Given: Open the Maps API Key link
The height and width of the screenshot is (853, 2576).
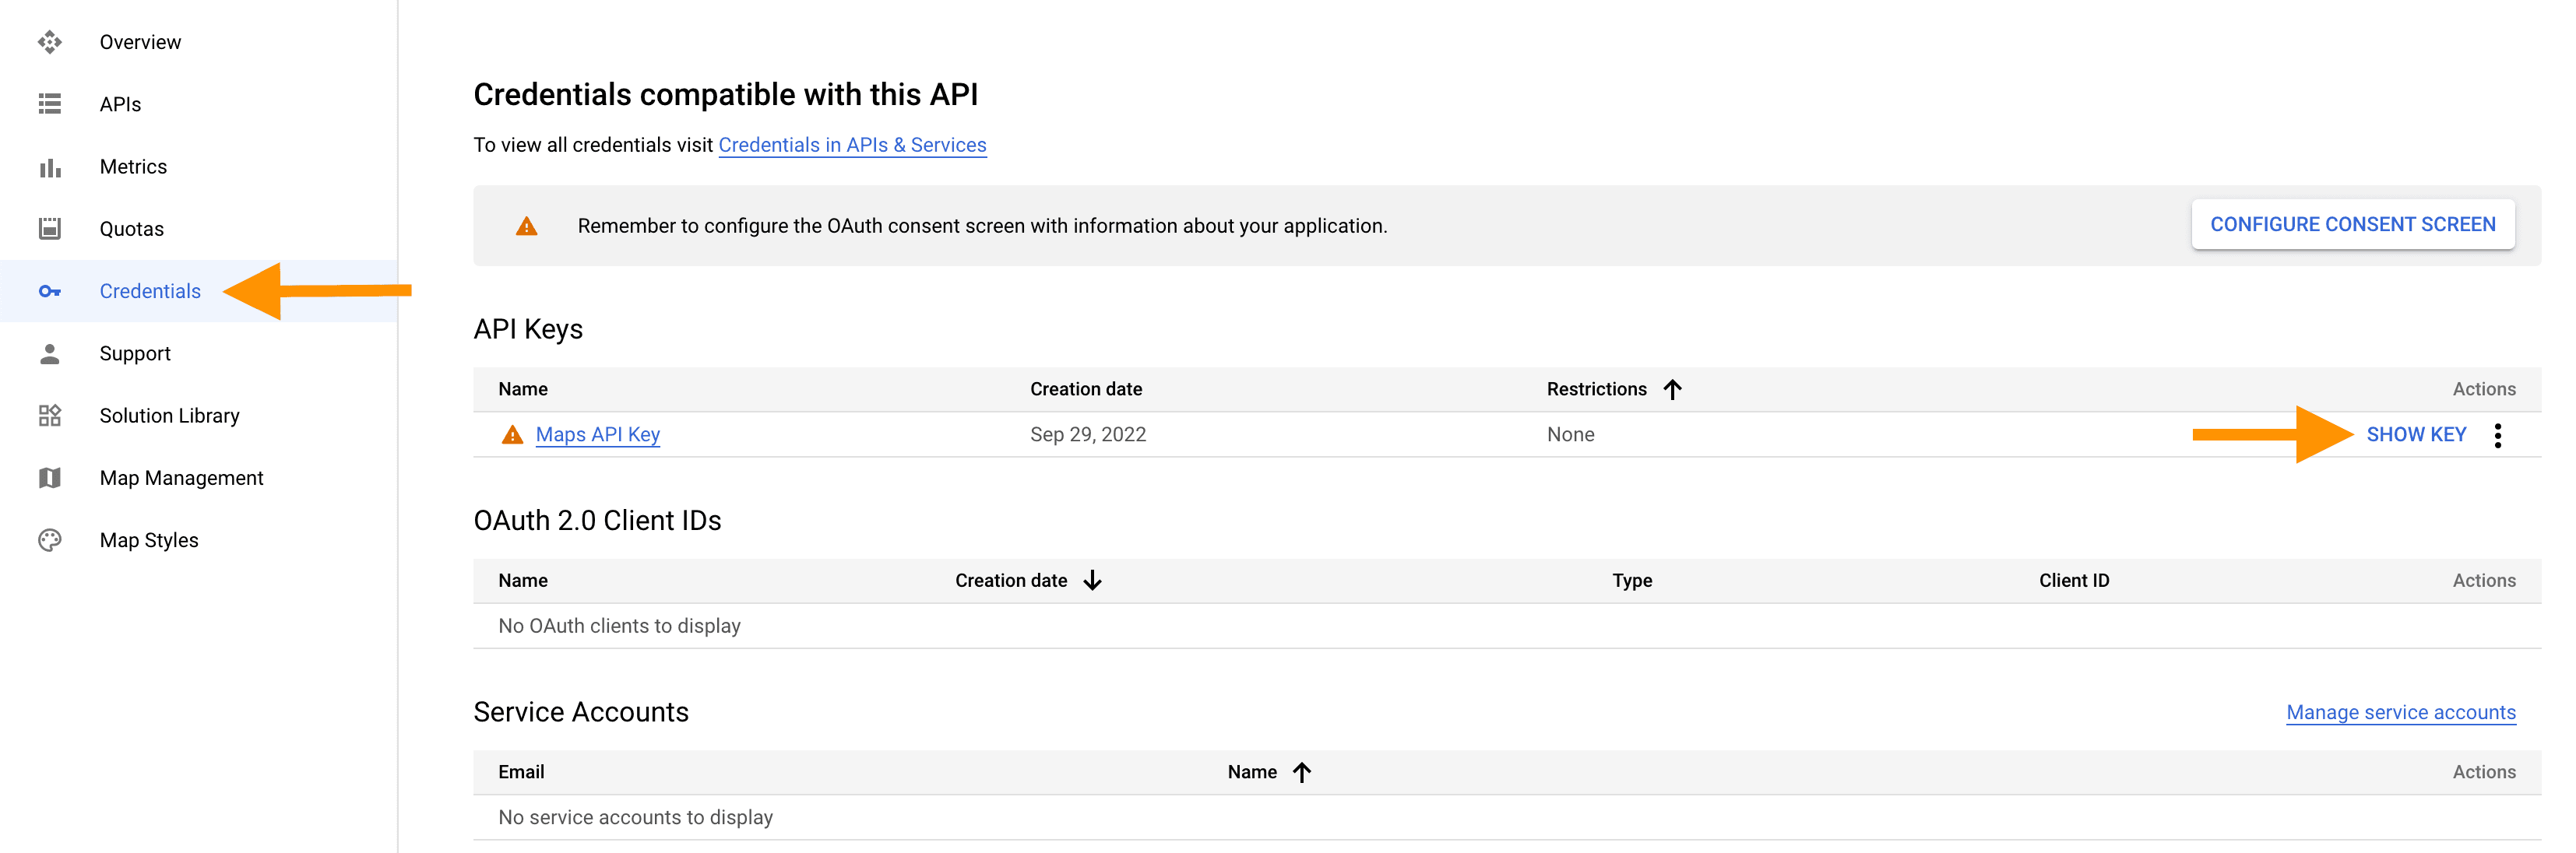Looking at the screenshot, I should coord(598,435).
